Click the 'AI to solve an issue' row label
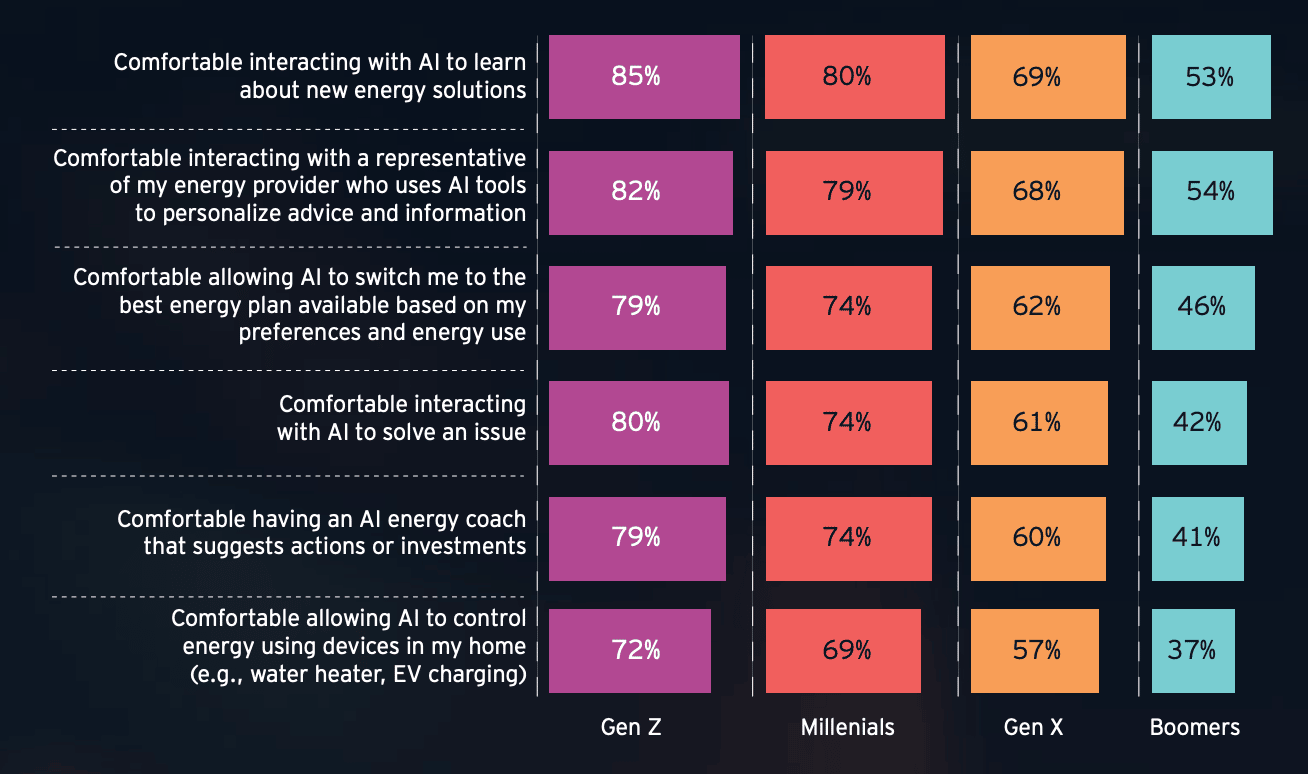The height and width of the screenshot is (774, 1308). [402, 418]
